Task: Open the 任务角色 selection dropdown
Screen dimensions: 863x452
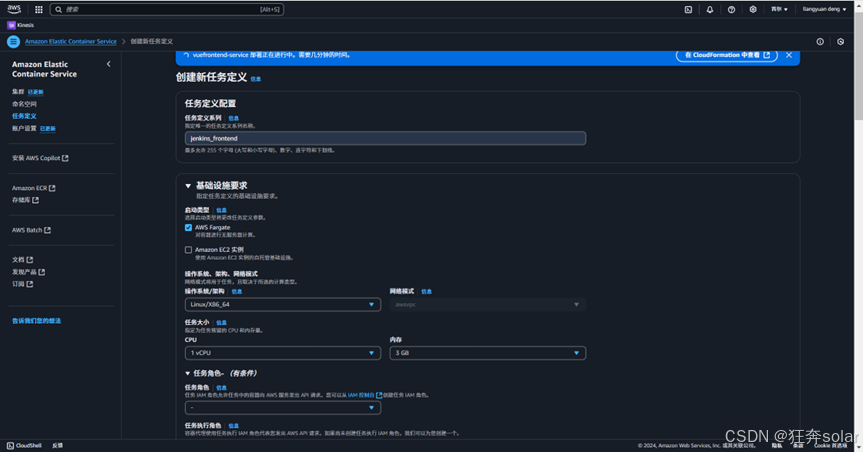Action: pos(283,407)
